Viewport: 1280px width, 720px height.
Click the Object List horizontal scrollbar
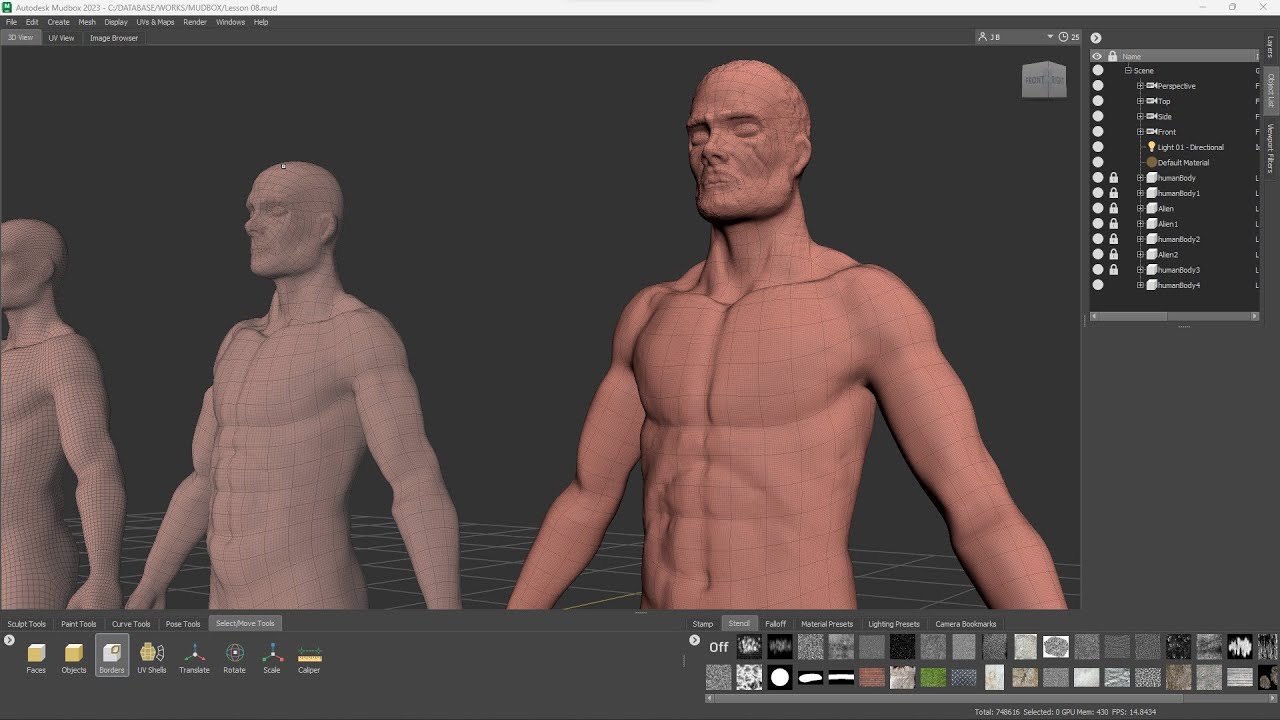[1174, 316]
